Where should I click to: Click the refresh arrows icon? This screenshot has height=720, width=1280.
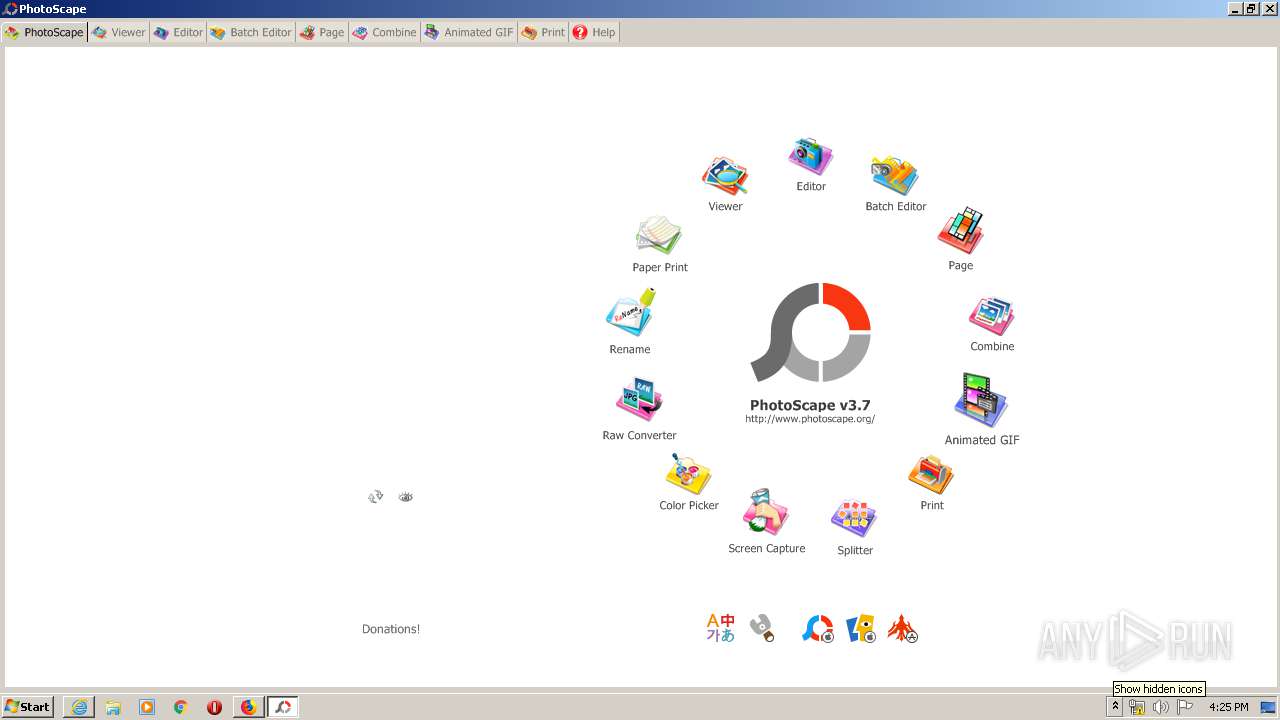click(x=376, y=496)
